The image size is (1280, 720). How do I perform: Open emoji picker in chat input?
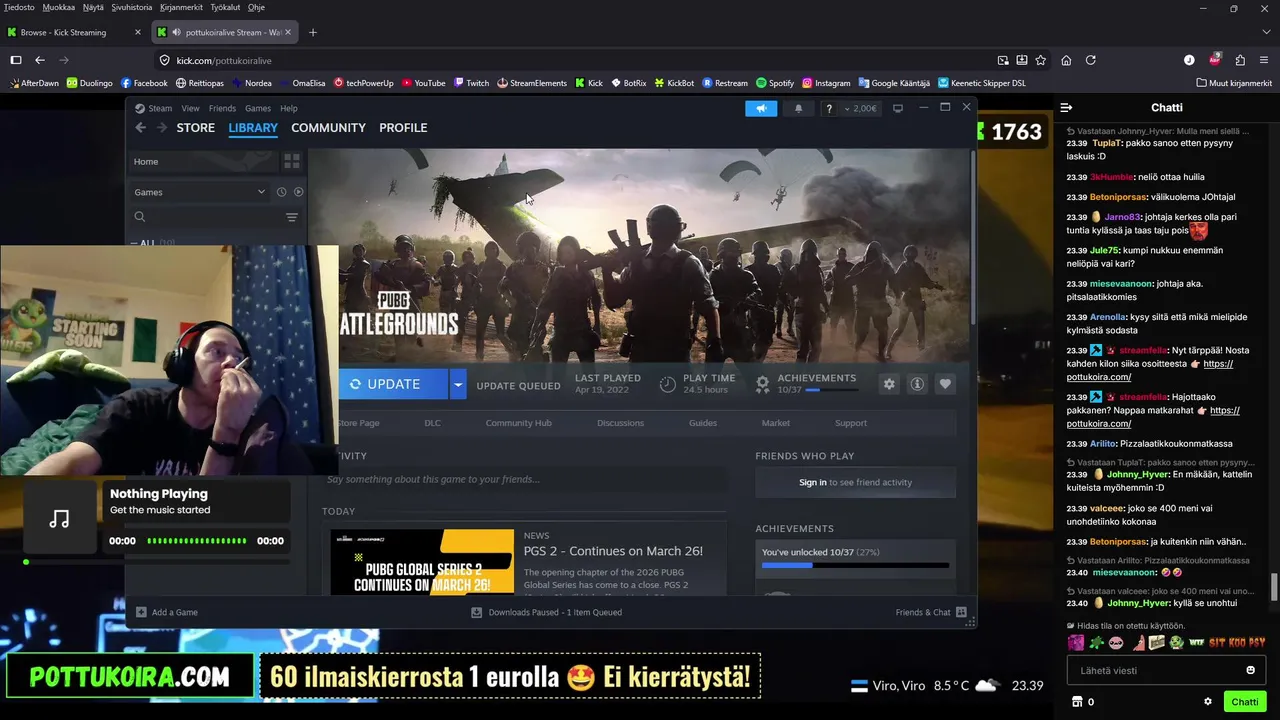pos(1250,670)
